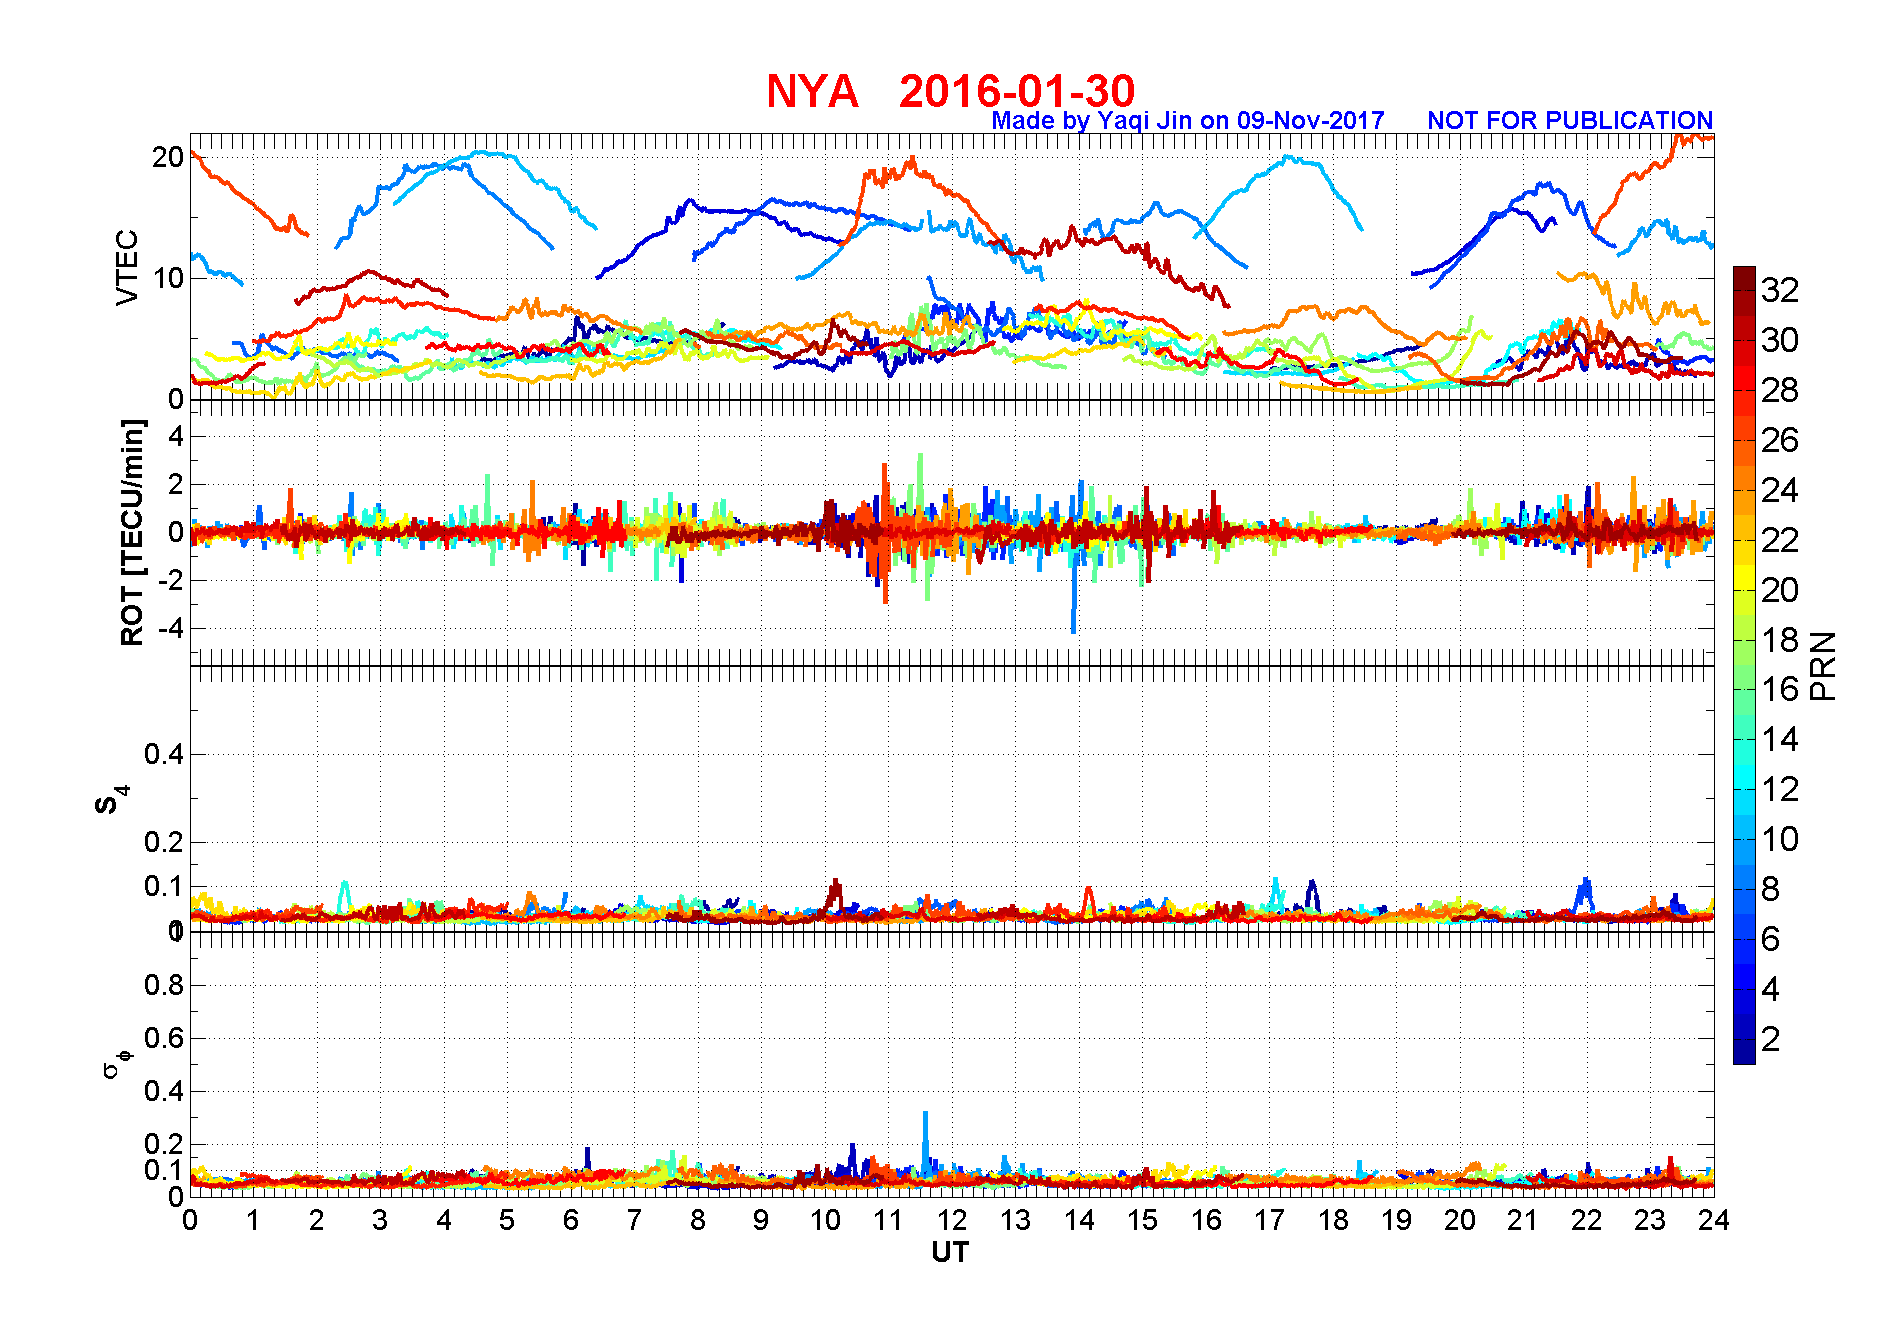Click colorbar tick label '22'

(x=1780, y=540)
